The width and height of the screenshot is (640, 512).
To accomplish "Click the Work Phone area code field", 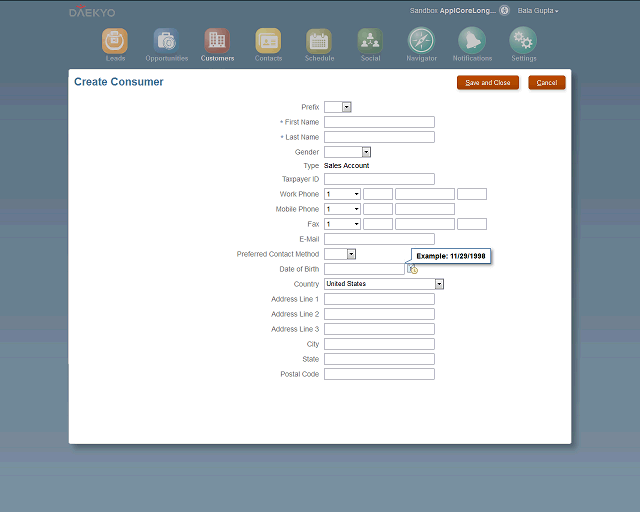I will pyautogui.click(x=378, y=194).
